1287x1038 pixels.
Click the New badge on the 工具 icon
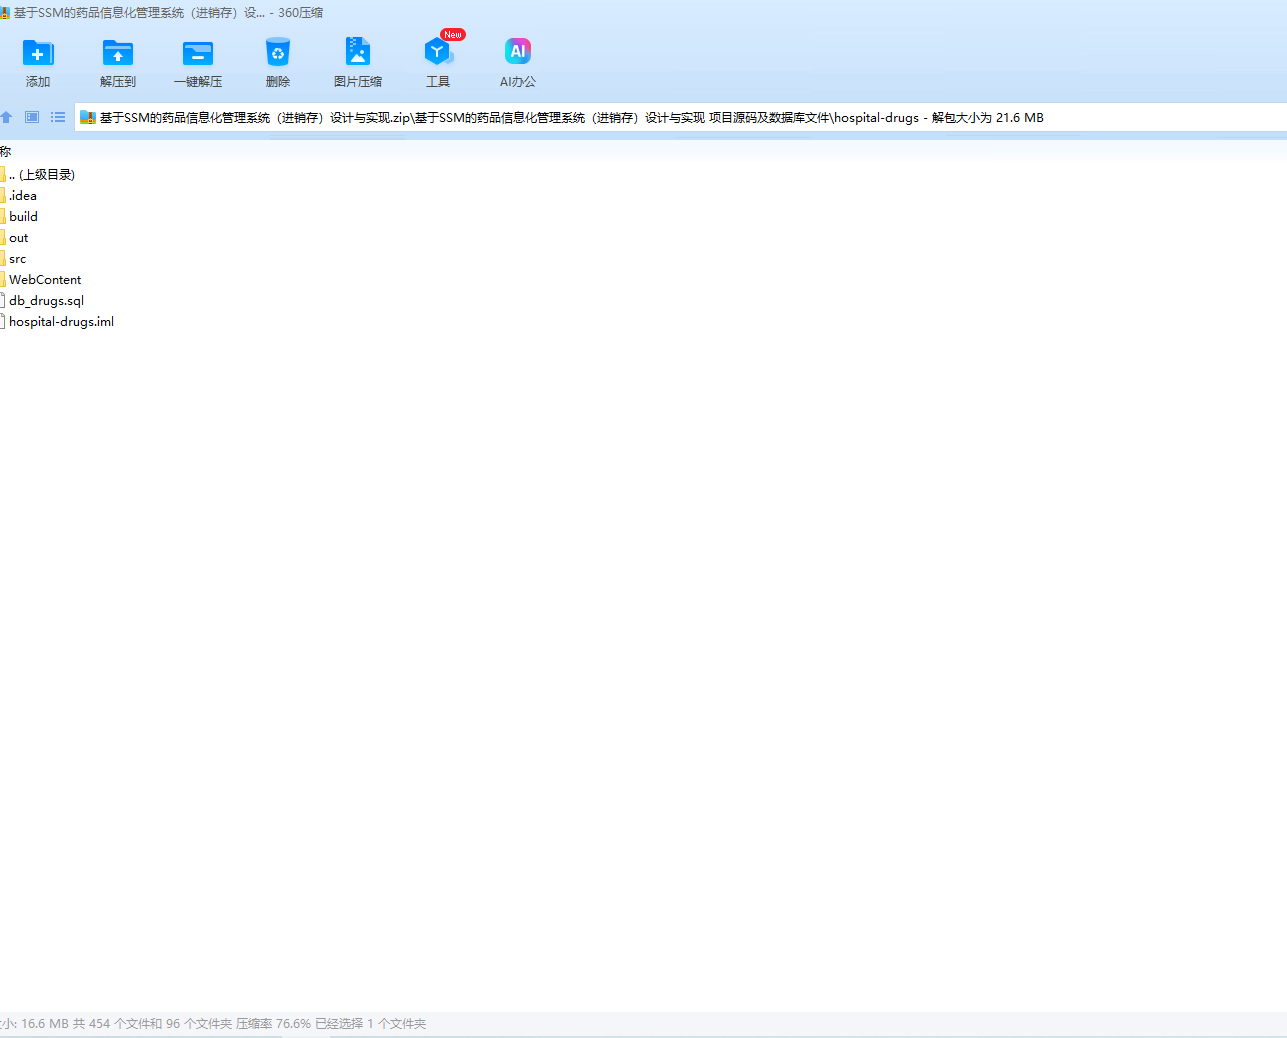point(453,34)
